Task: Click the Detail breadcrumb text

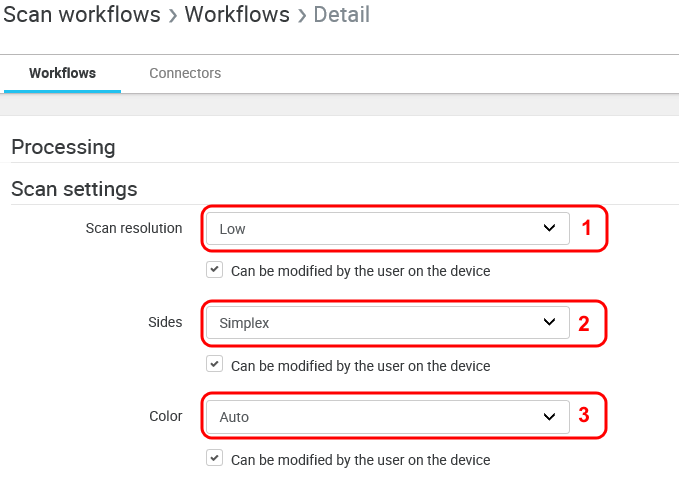Action: (341, 15)
